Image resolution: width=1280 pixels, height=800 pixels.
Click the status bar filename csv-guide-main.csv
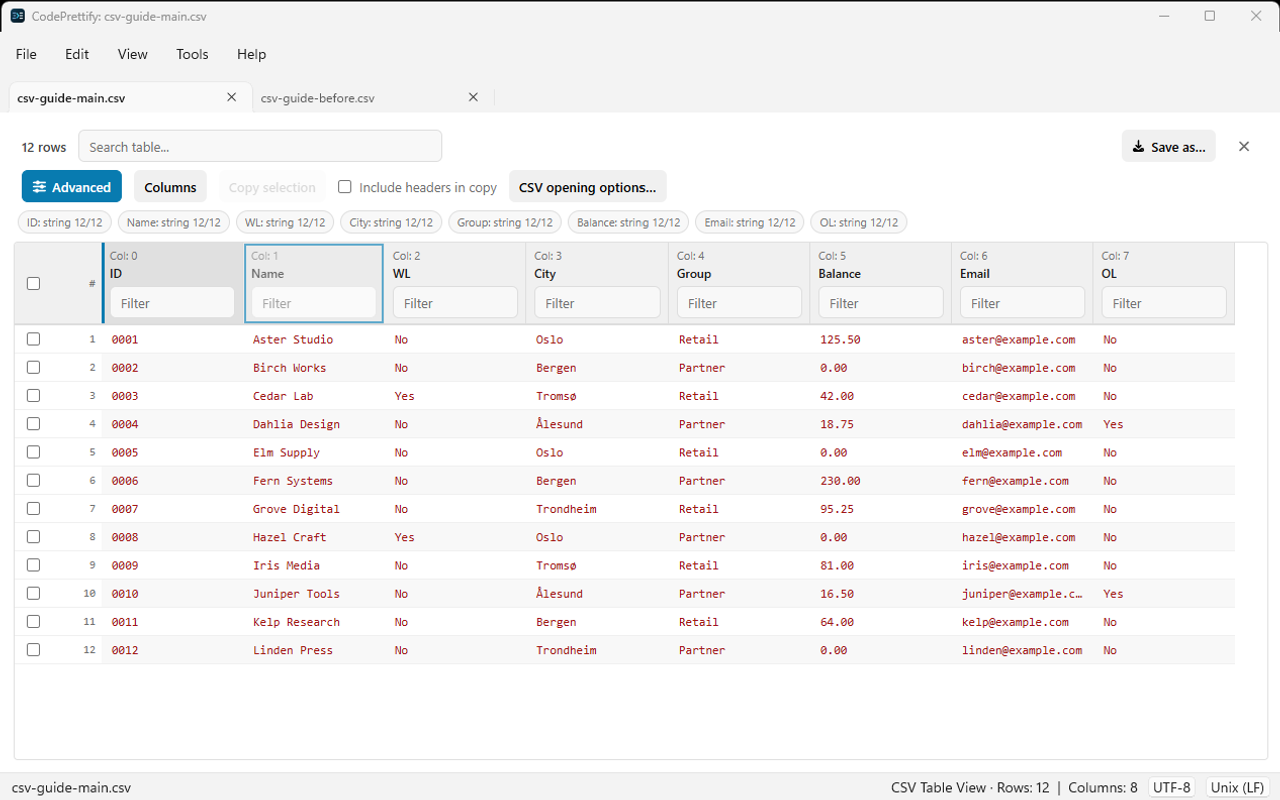coord(71,787)
